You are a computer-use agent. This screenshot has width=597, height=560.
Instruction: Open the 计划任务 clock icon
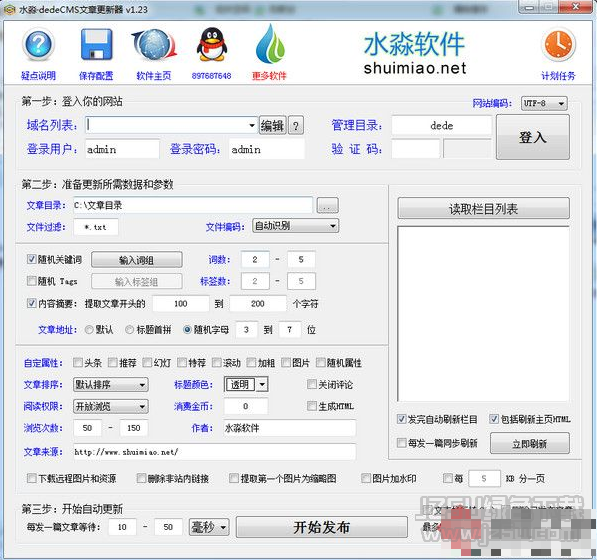coord(558,46)
